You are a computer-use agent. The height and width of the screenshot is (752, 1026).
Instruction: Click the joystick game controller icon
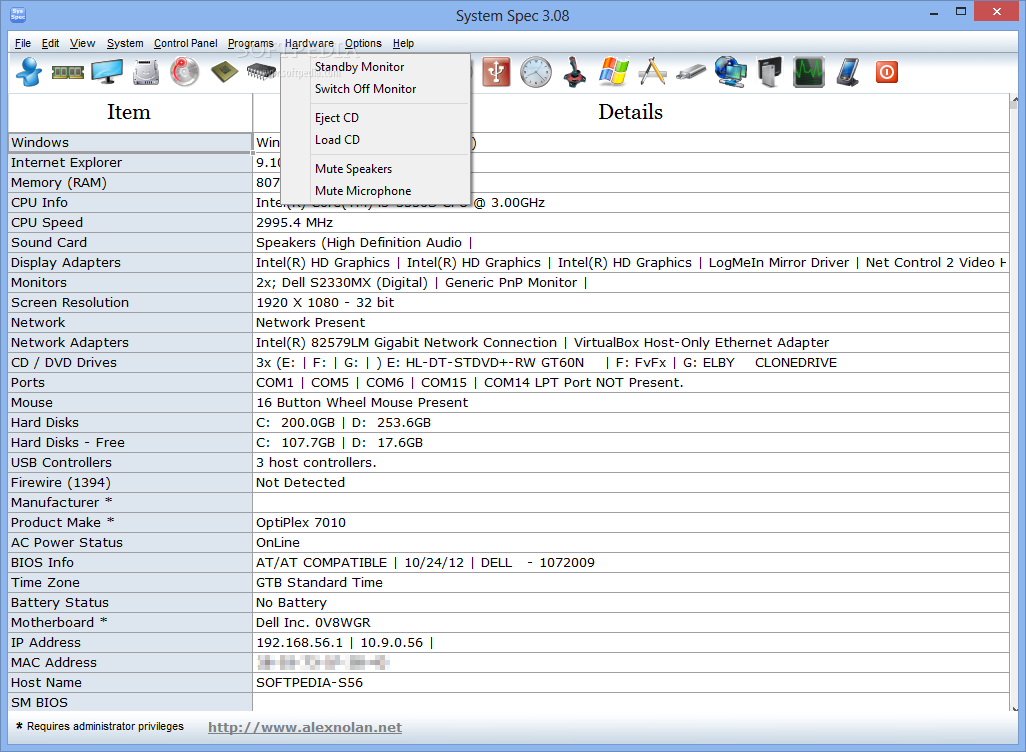[575, 72]
